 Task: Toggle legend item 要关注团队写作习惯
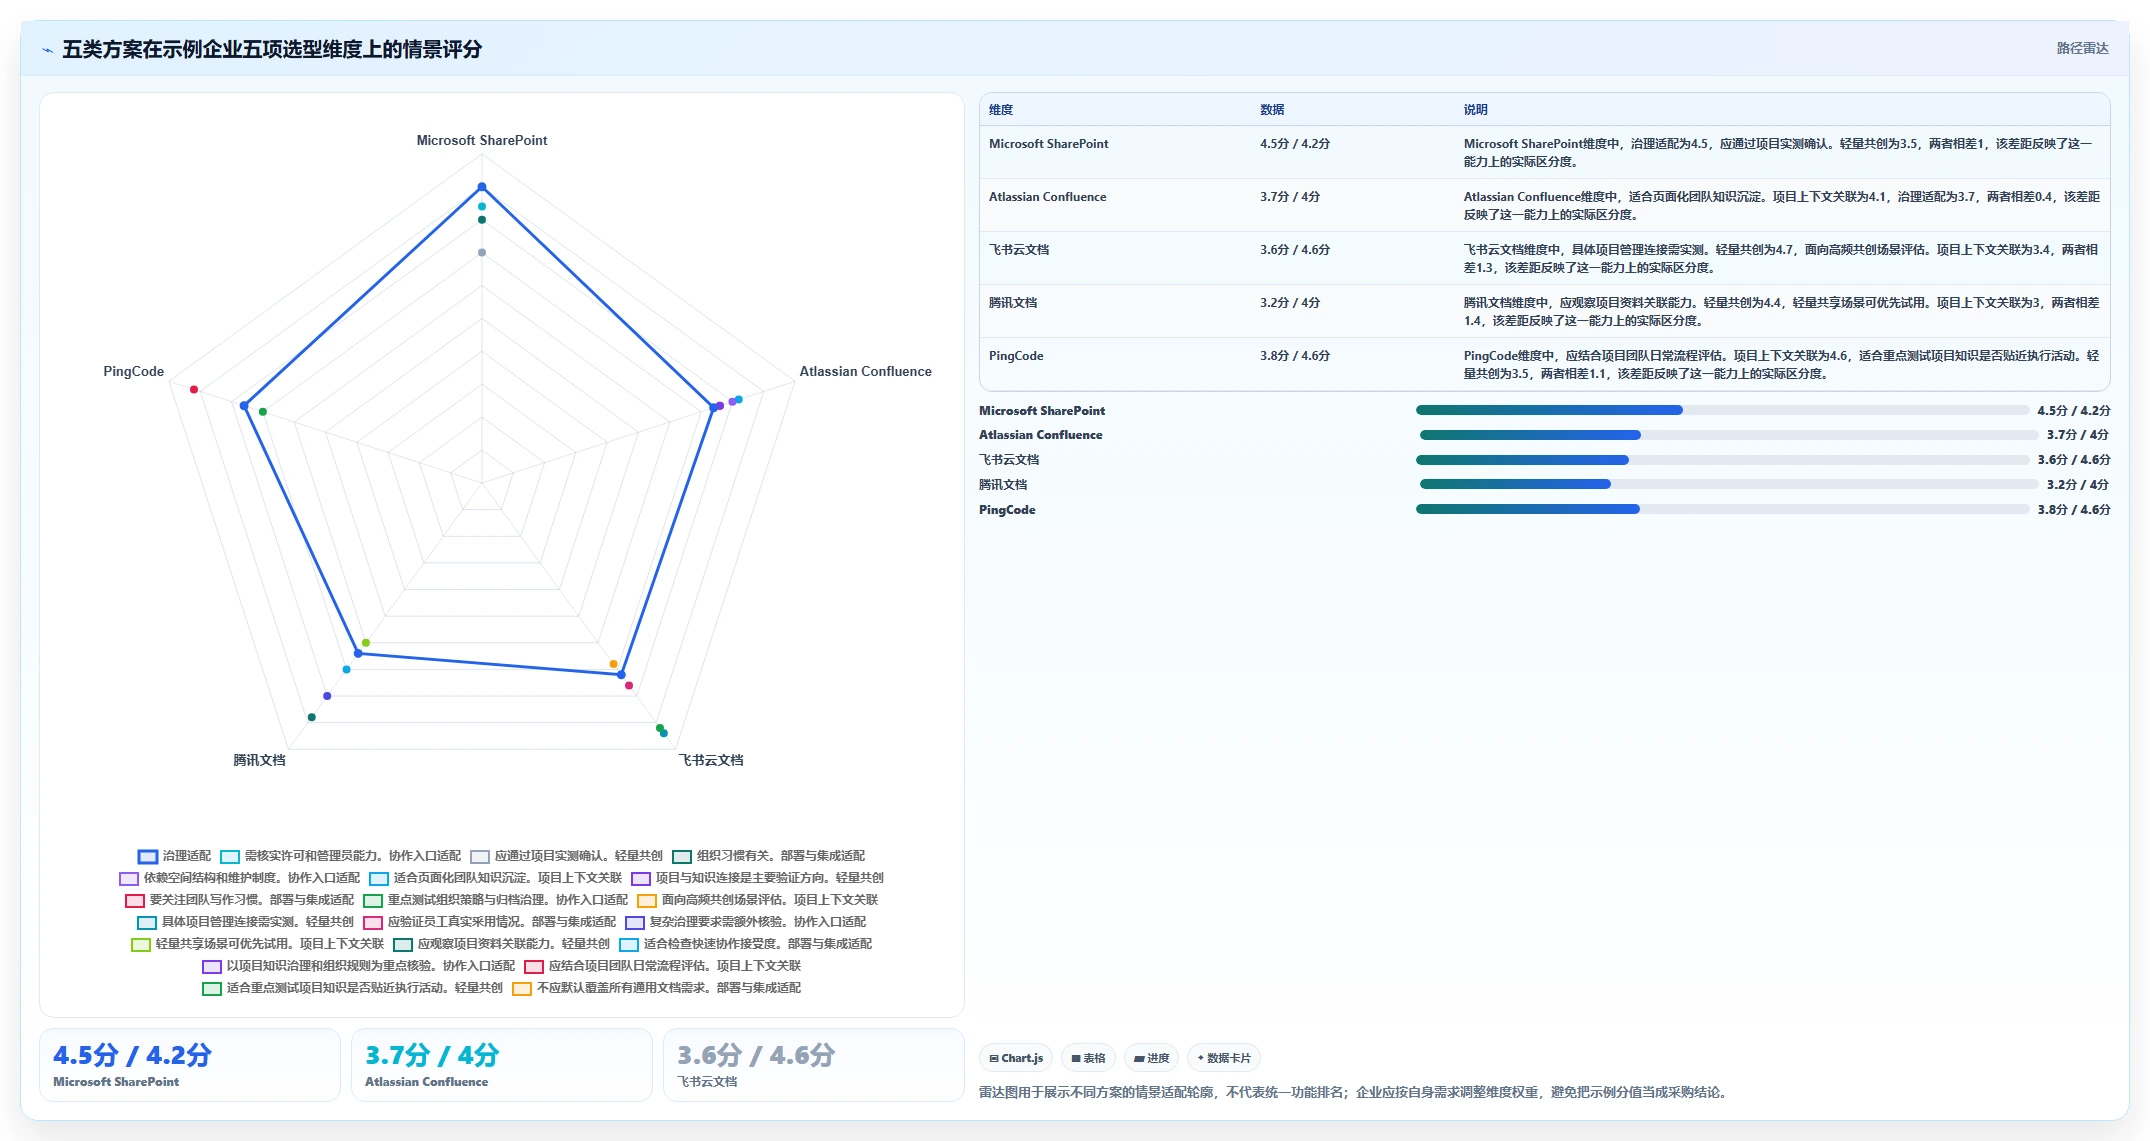[x=240, y=900]
